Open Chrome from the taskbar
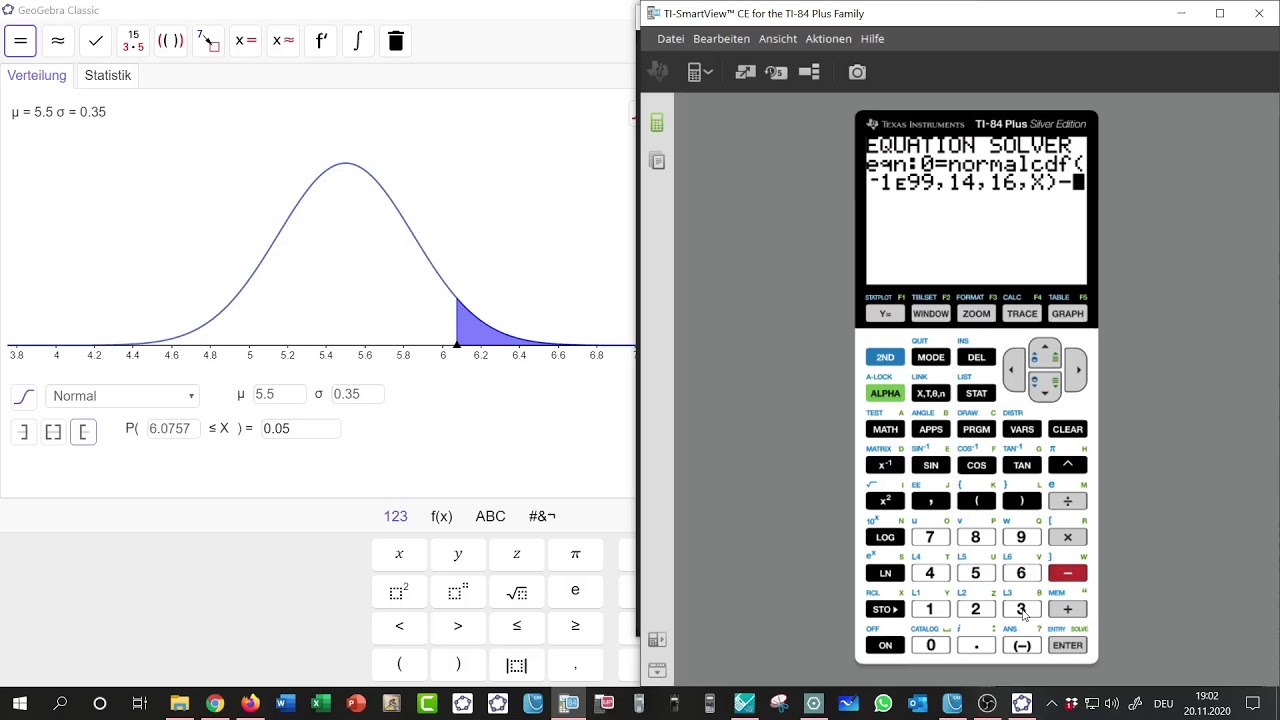 click(x=215, y=704)
